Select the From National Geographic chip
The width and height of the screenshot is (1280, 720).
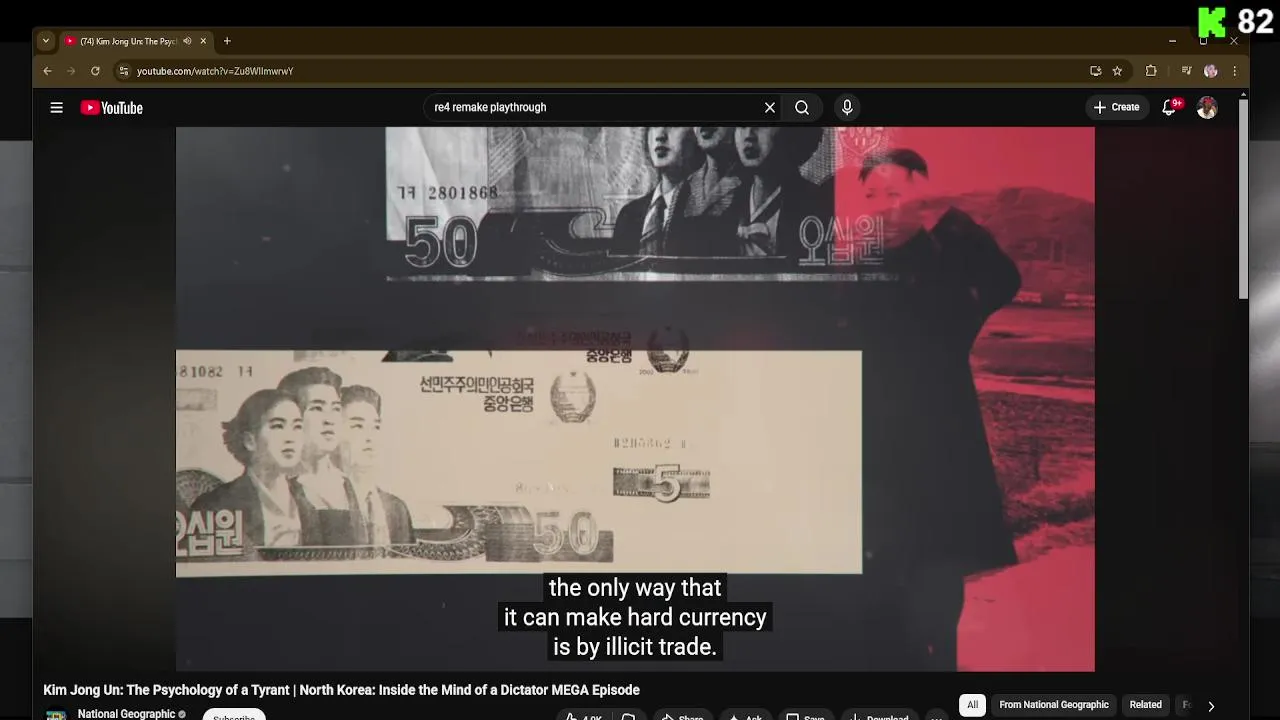(x=1054, y=705)
